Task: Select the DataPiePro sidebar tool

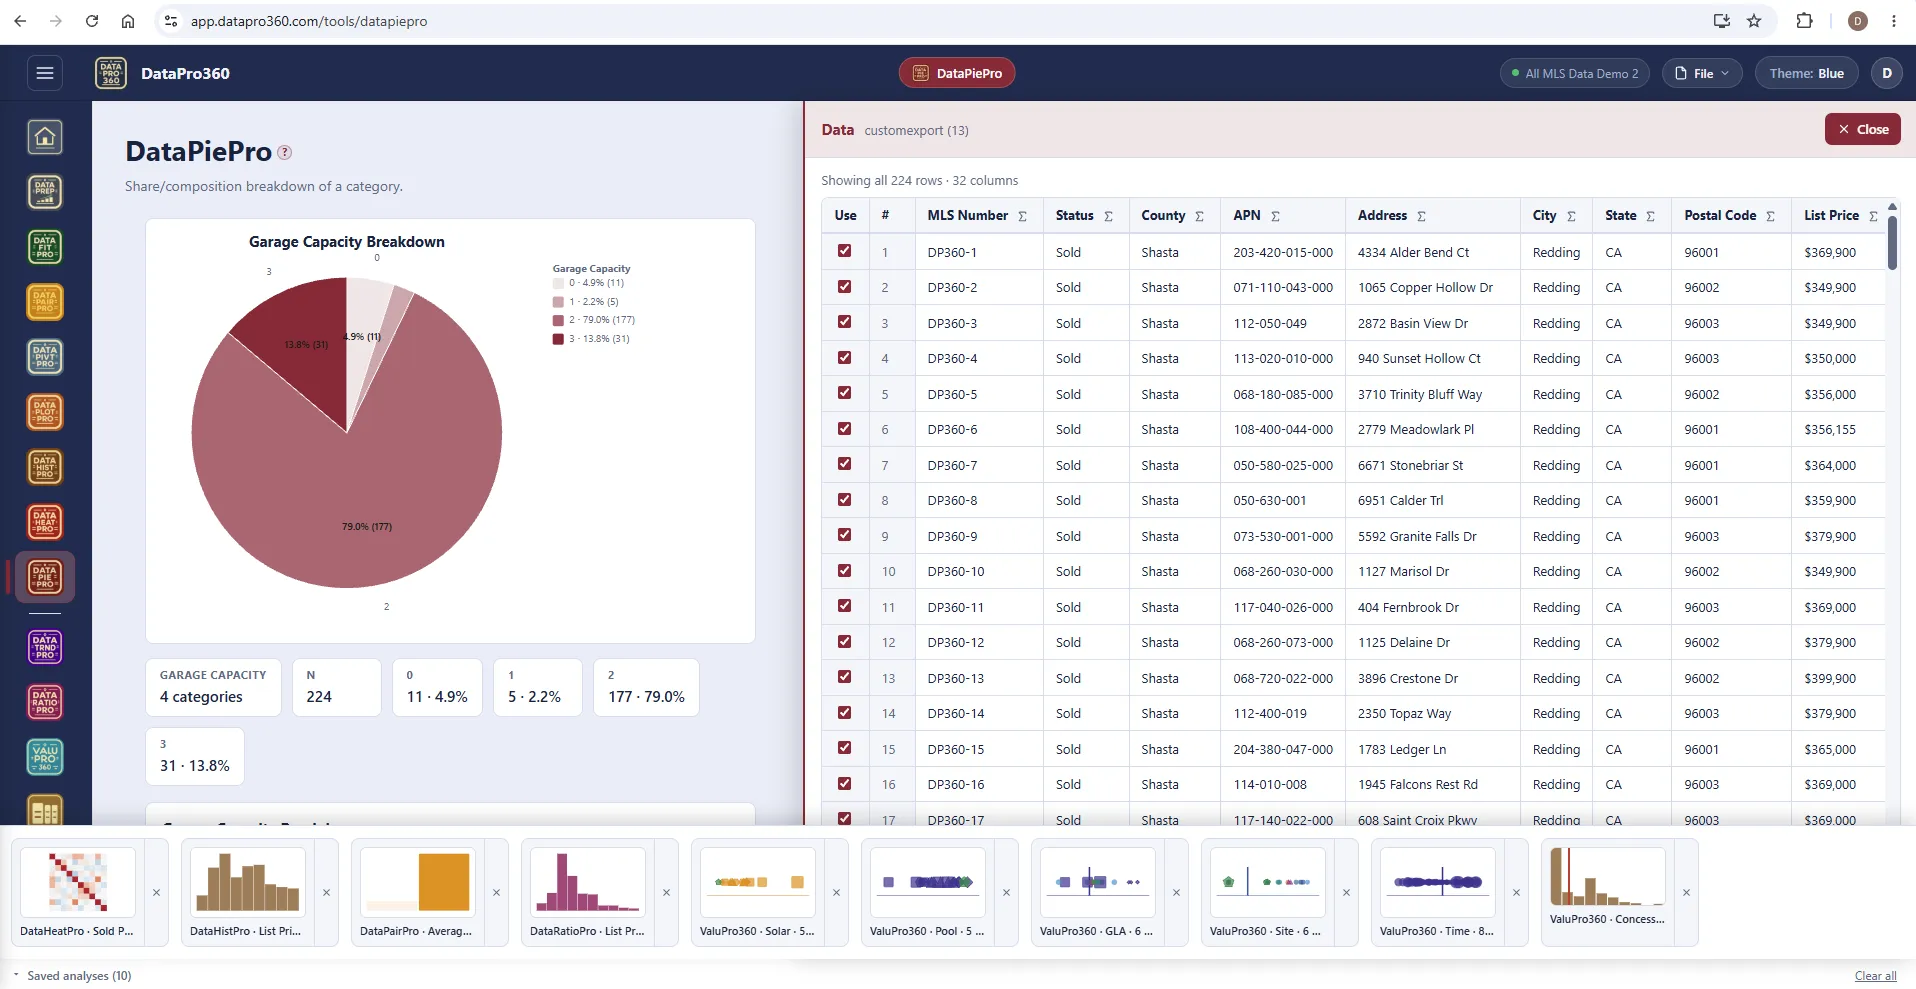Action: pyautogui.click(x=45, y=577)
